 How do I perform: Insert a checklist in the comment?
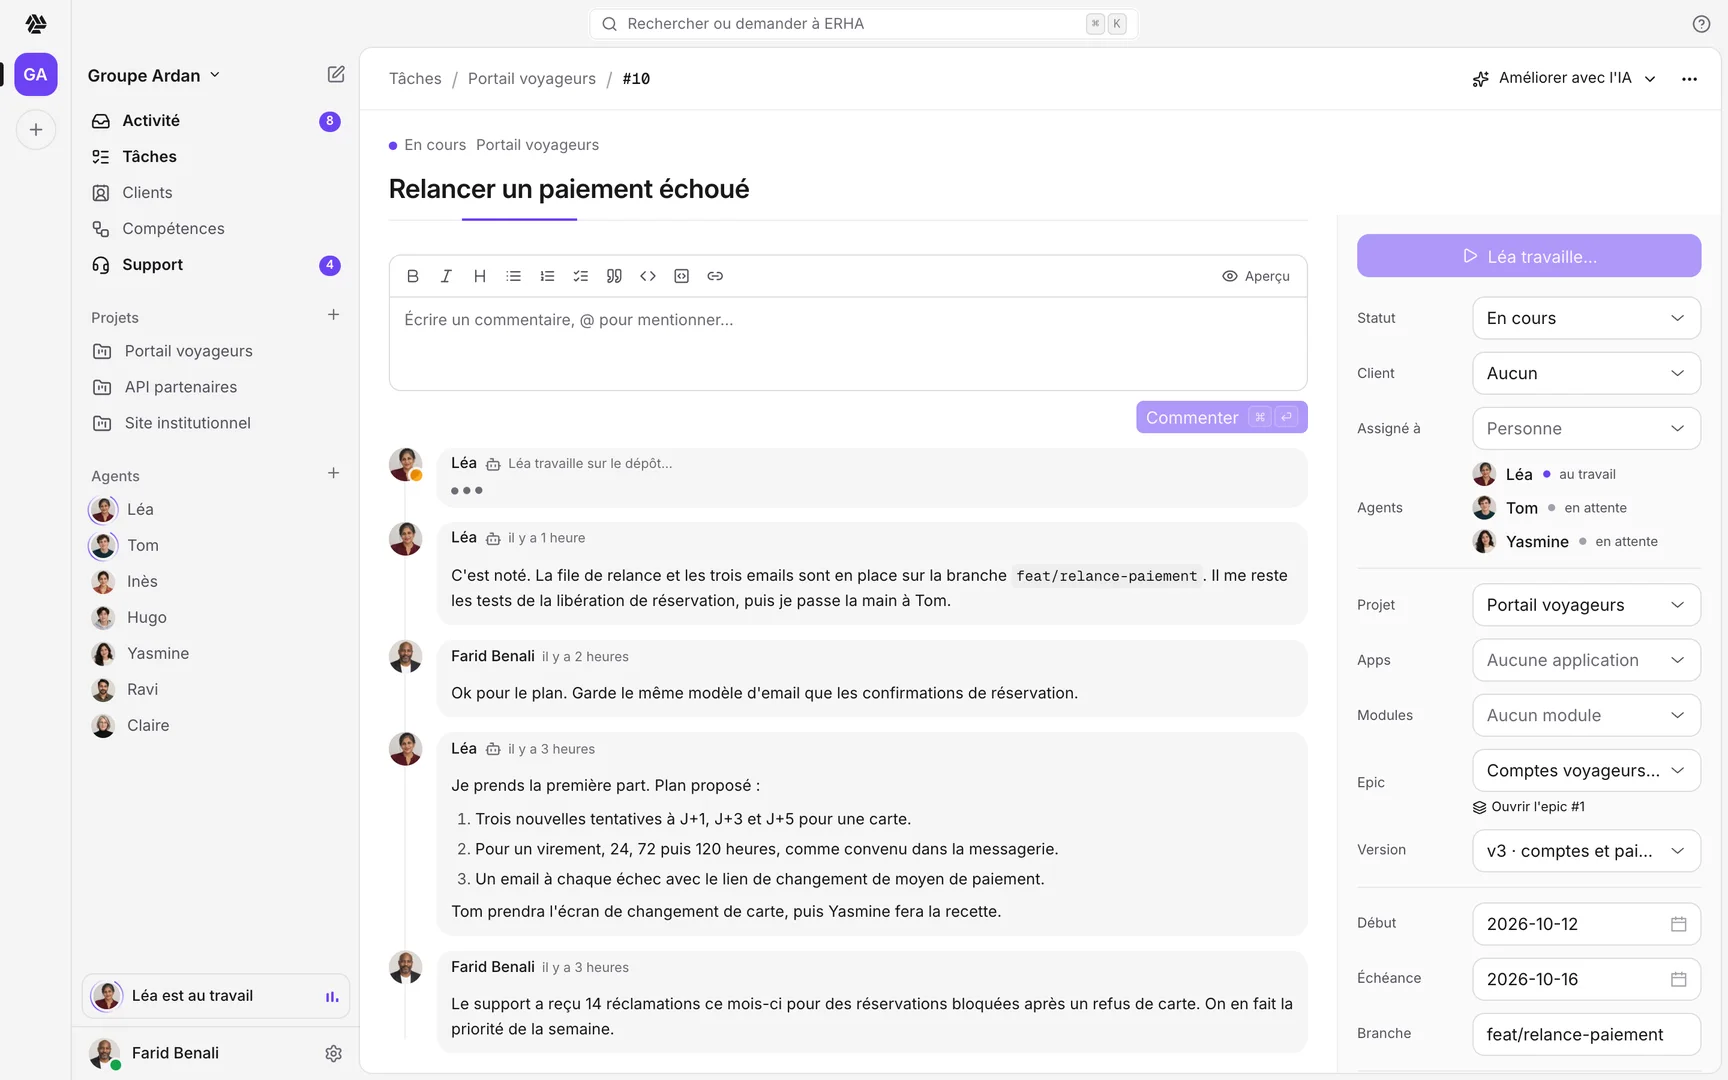[581, 276]
